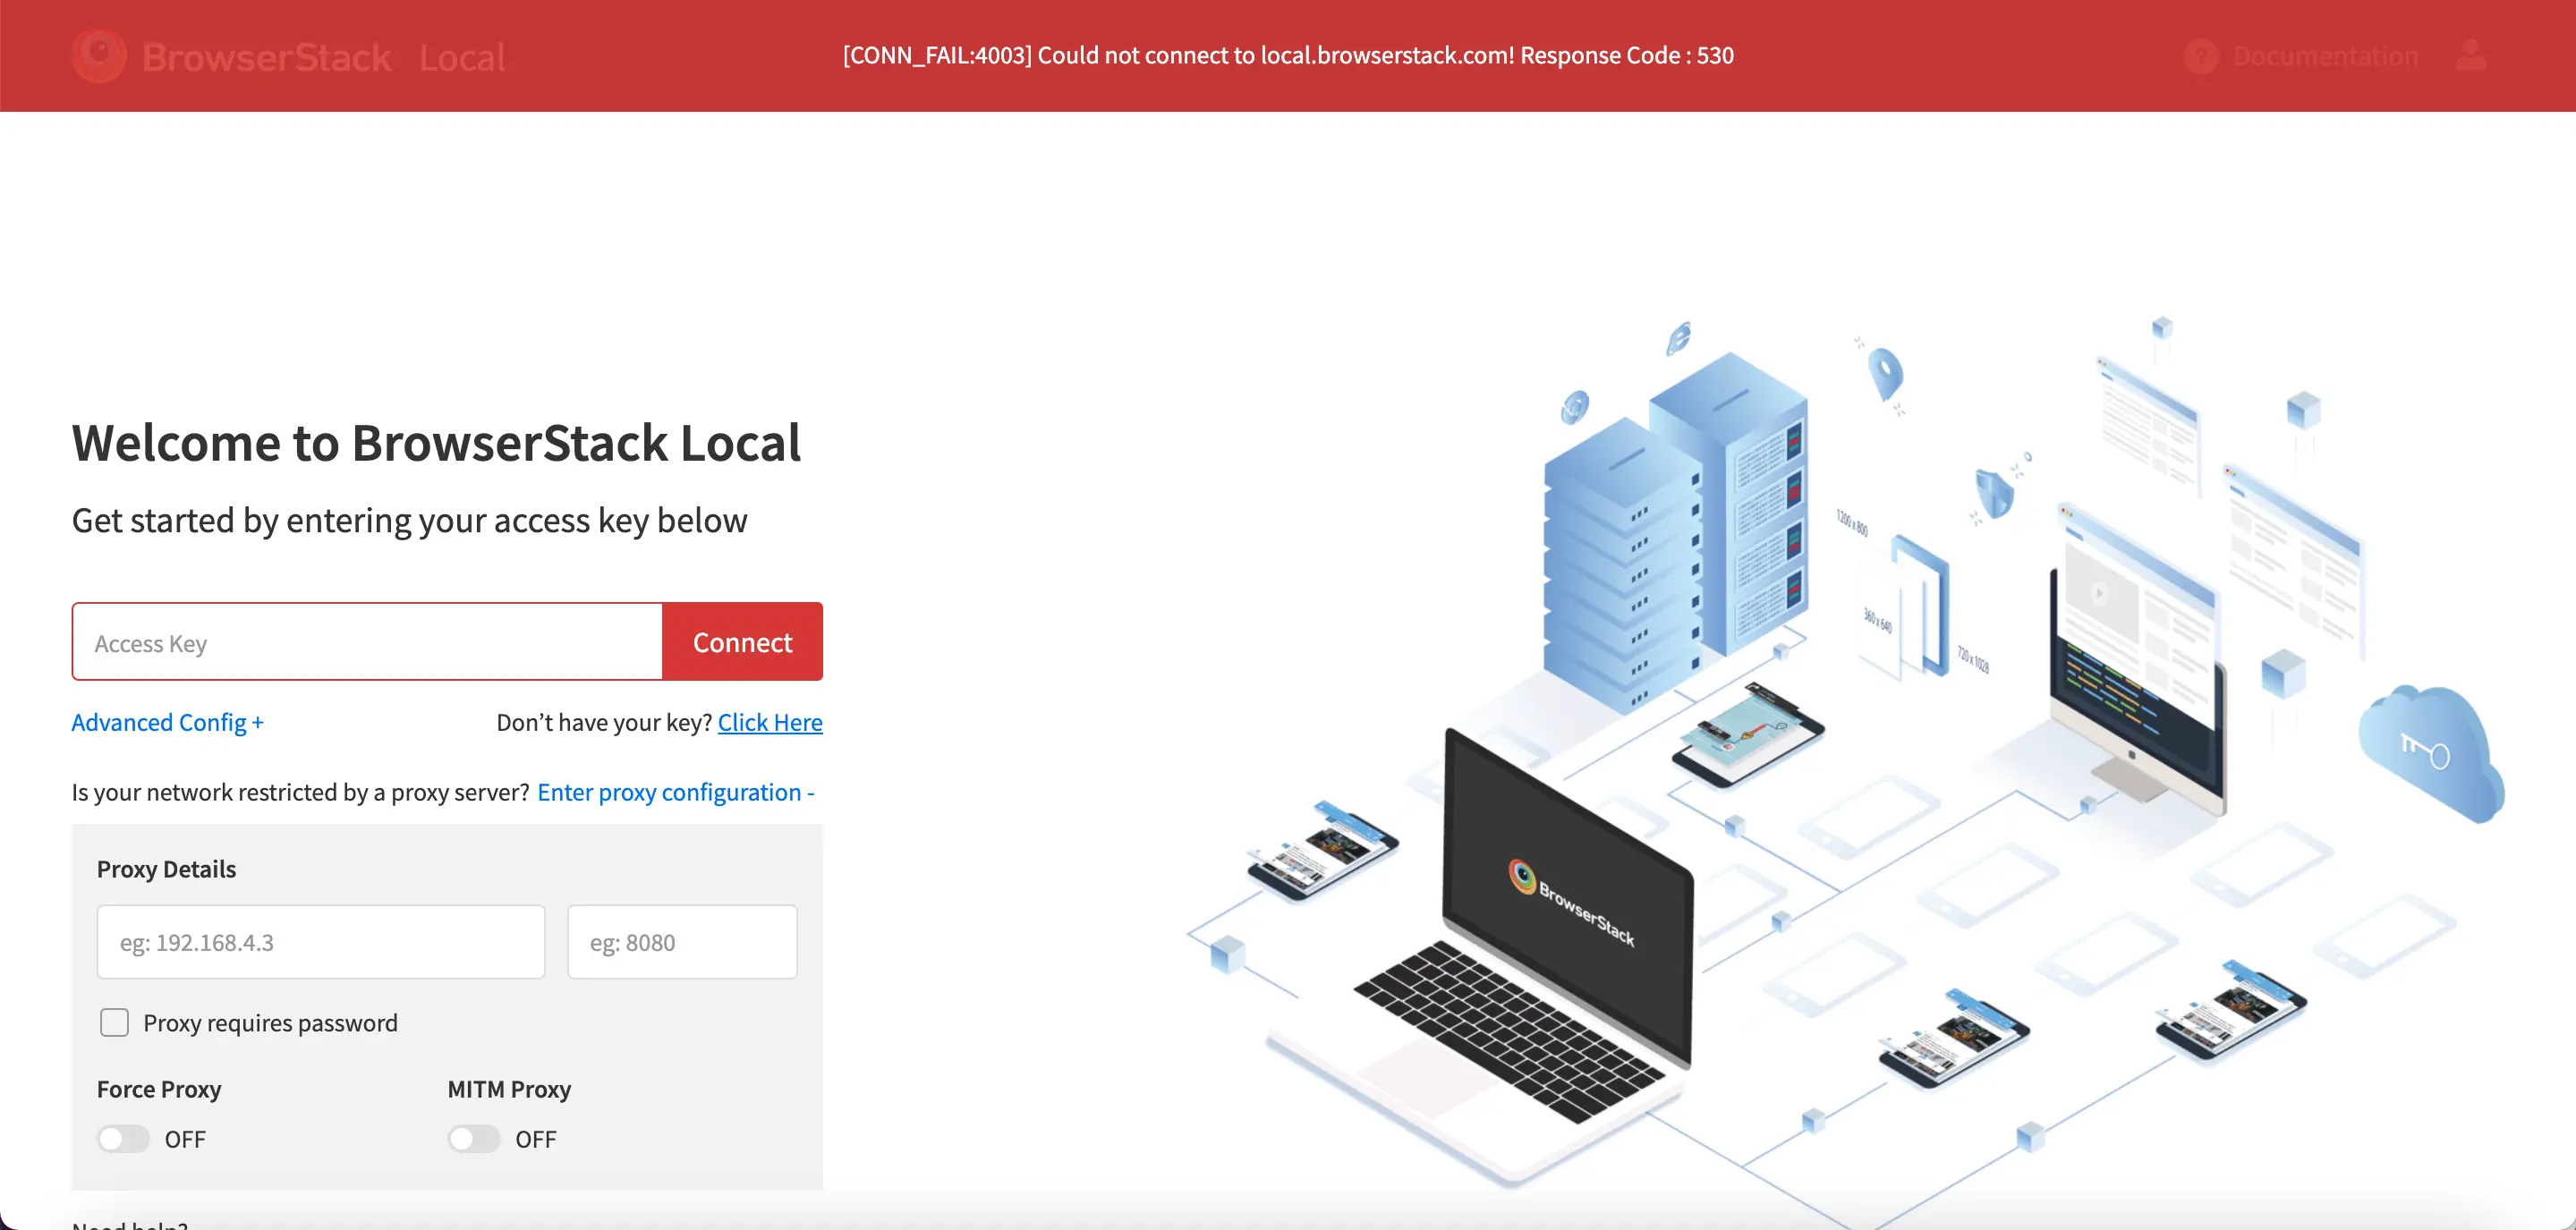Viewport: 2576px width, 1230px height.
Task: Click the proxy port 8080 field
Action: tap(682, 942)
